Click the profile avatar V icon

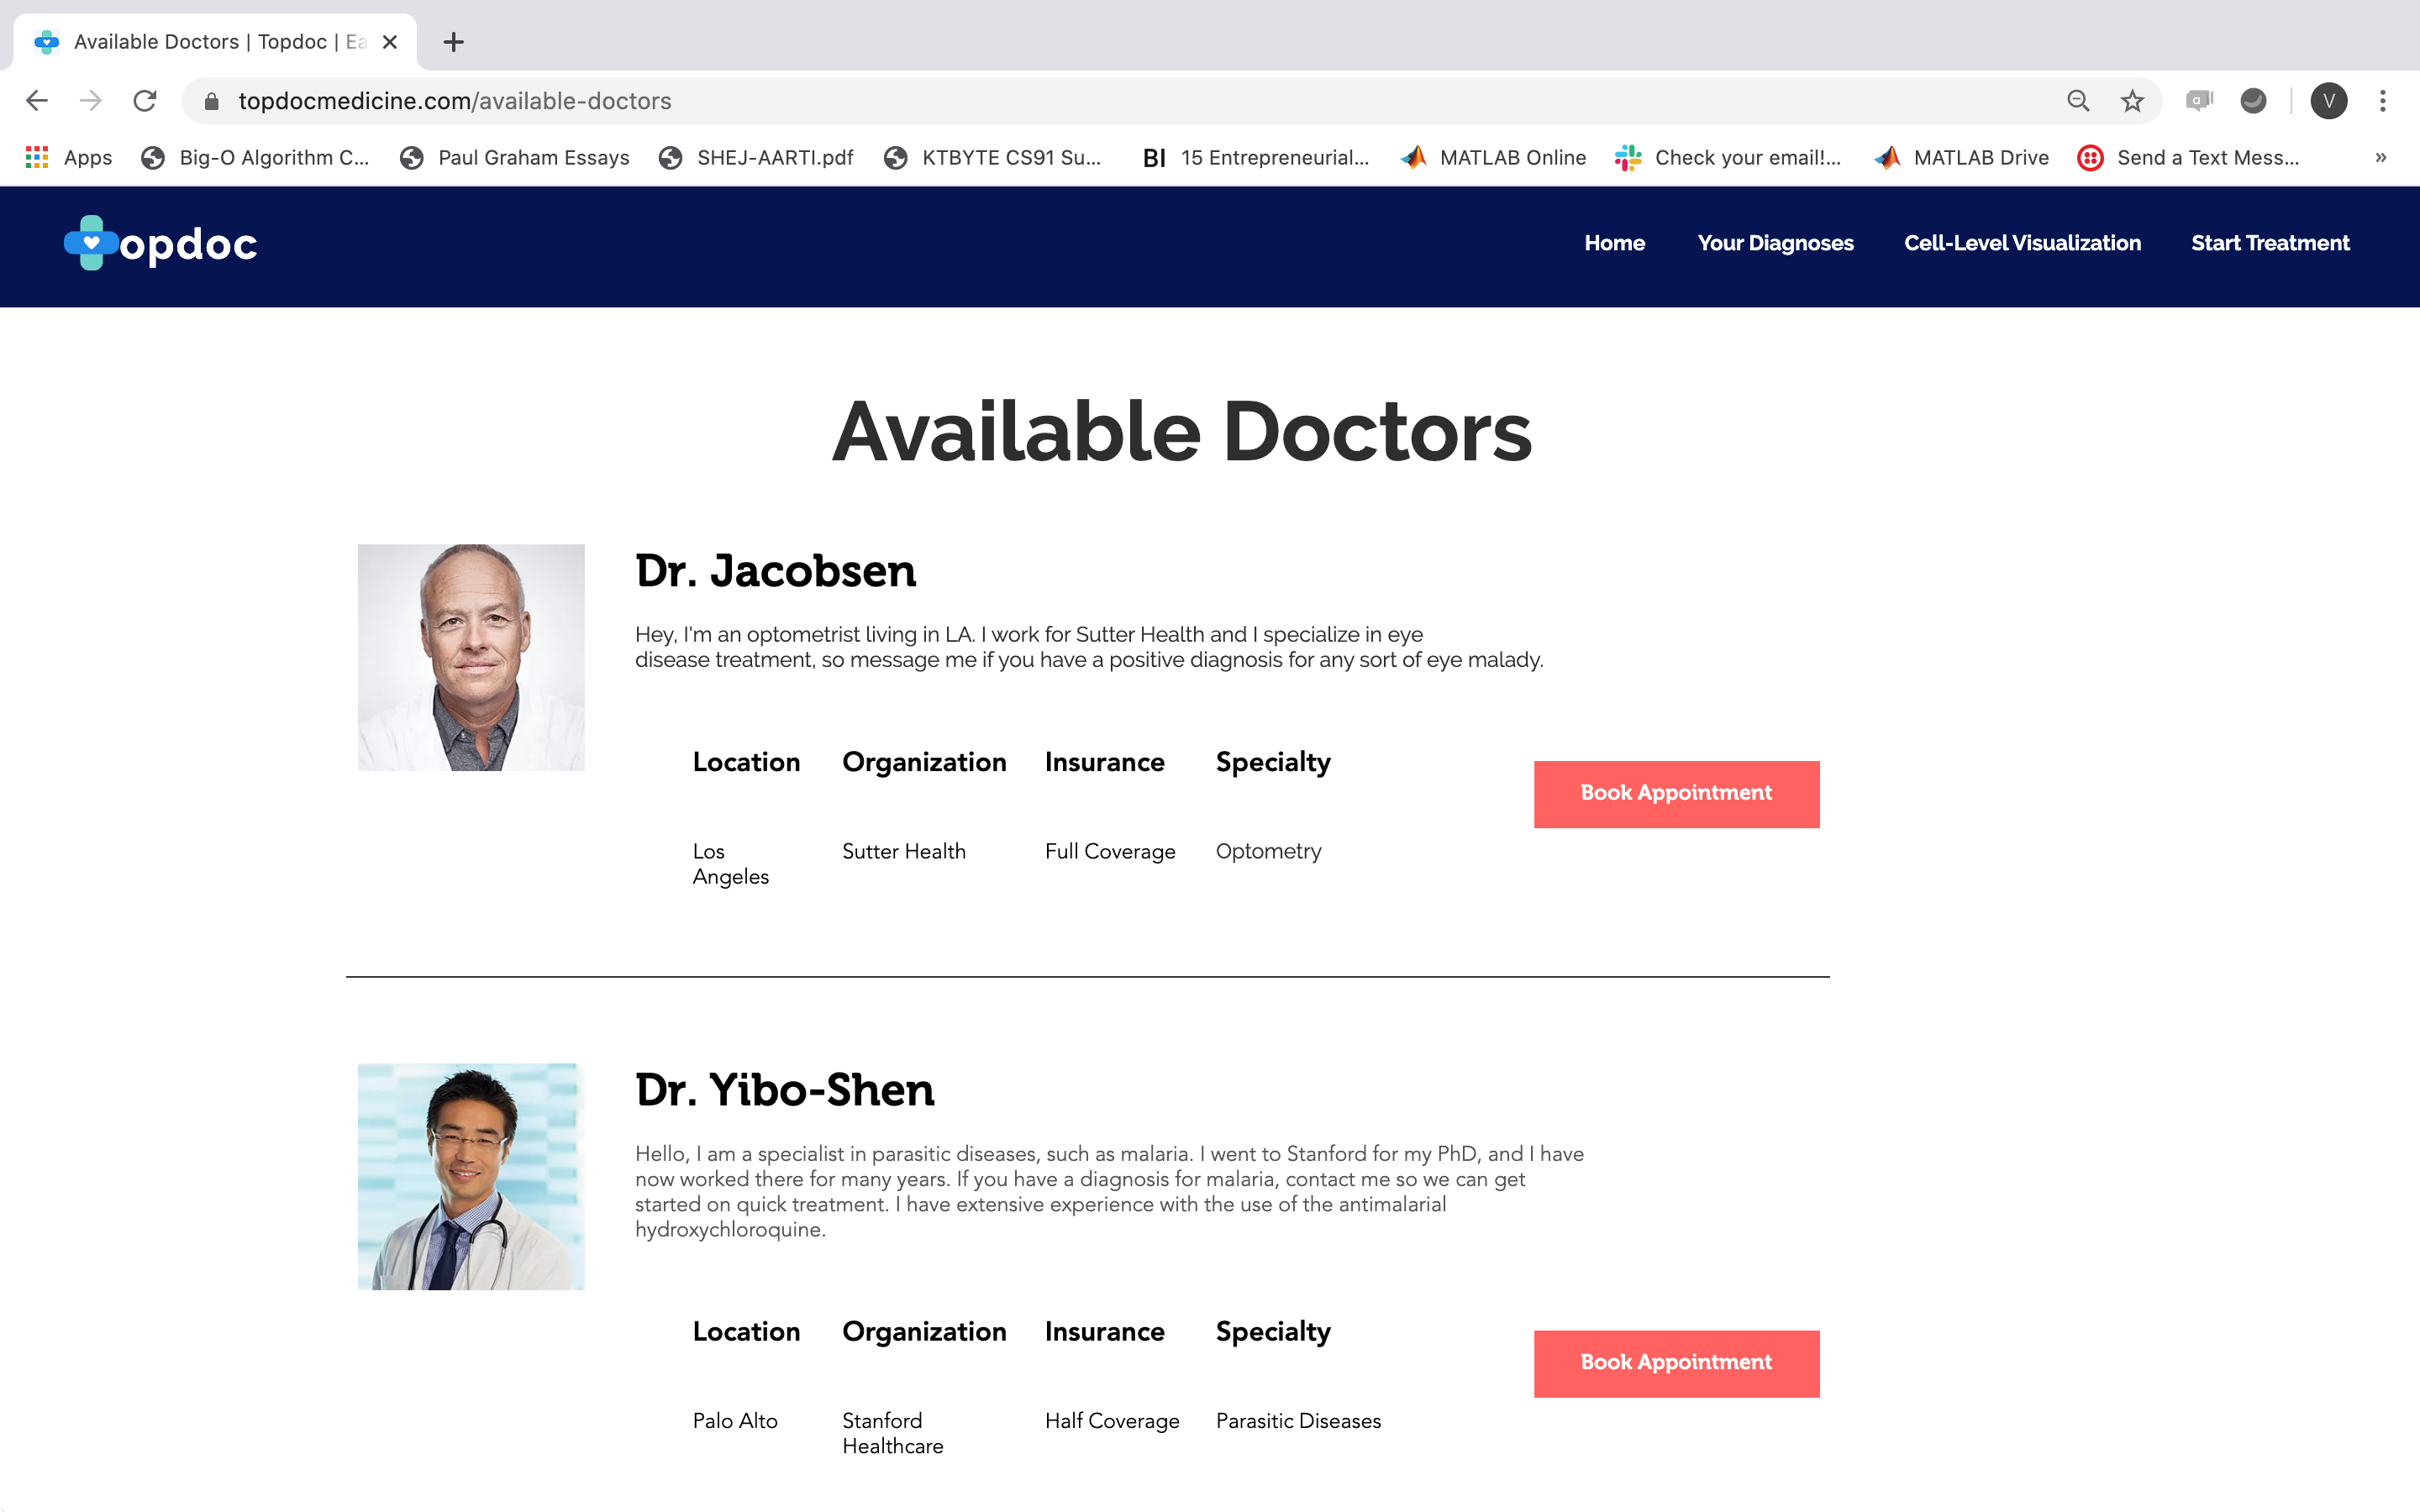click(x=2328, y=101)
